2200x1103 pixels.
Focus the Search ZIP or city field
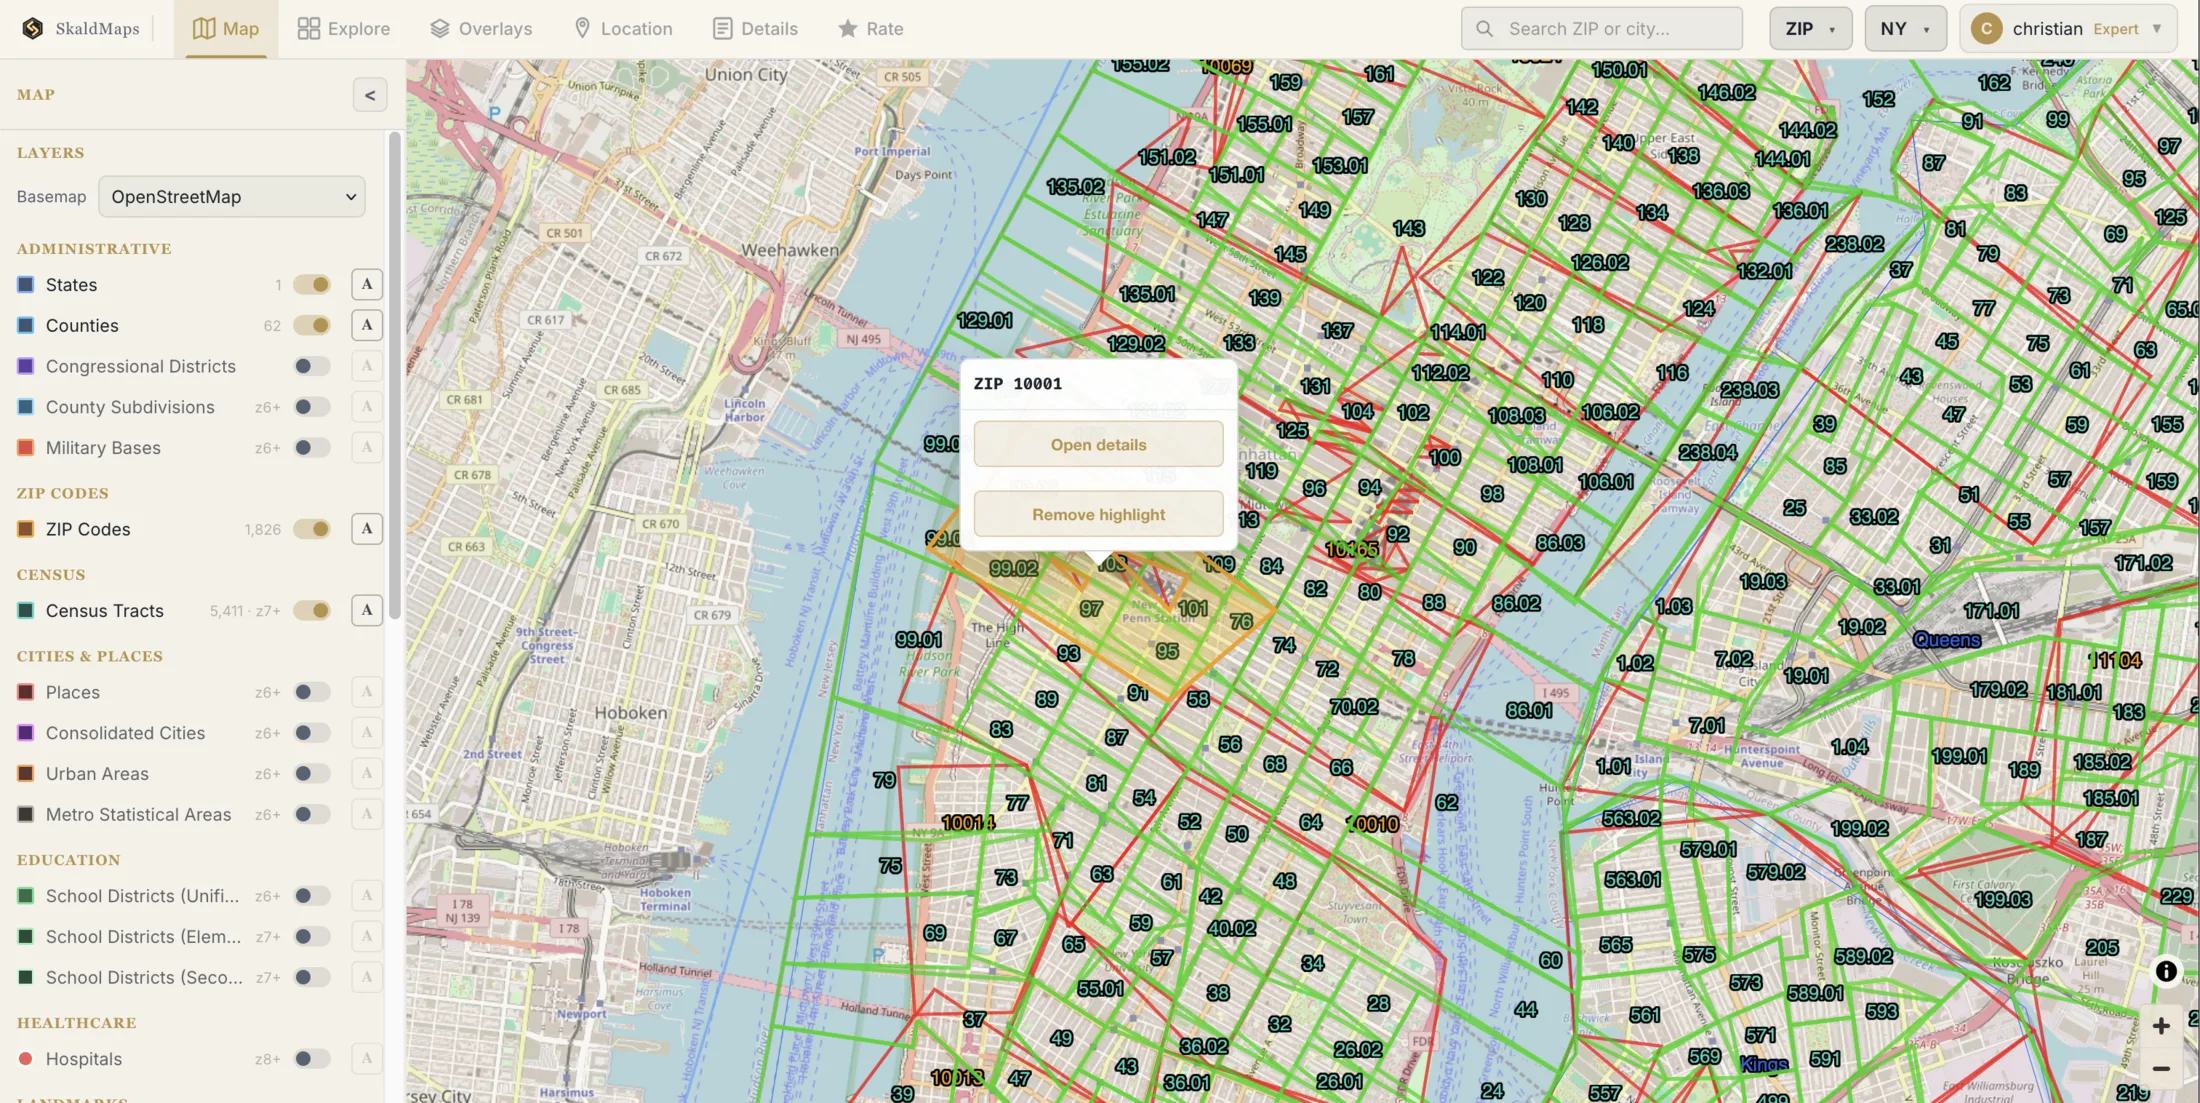coord(1602,29)
